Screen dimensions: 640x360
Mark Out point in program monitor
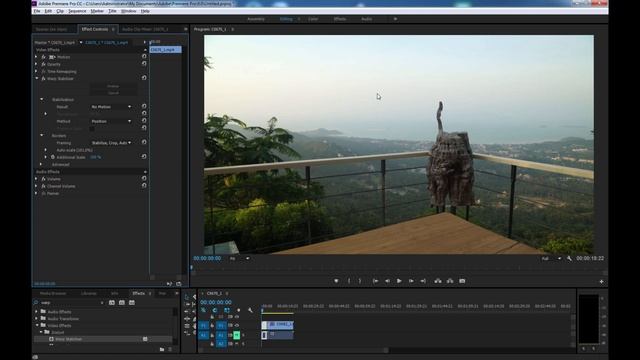click(x=360, y=281)
